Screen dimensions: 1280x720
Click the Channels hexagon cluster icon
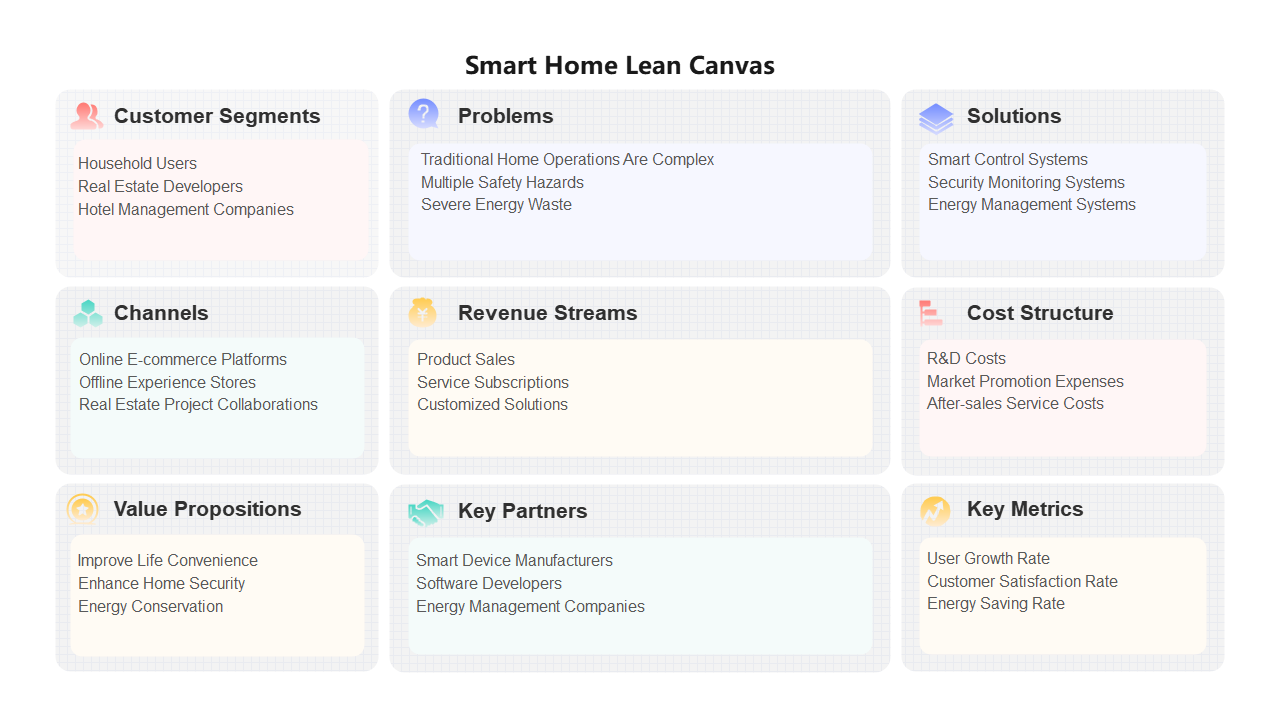pos(88,313)
